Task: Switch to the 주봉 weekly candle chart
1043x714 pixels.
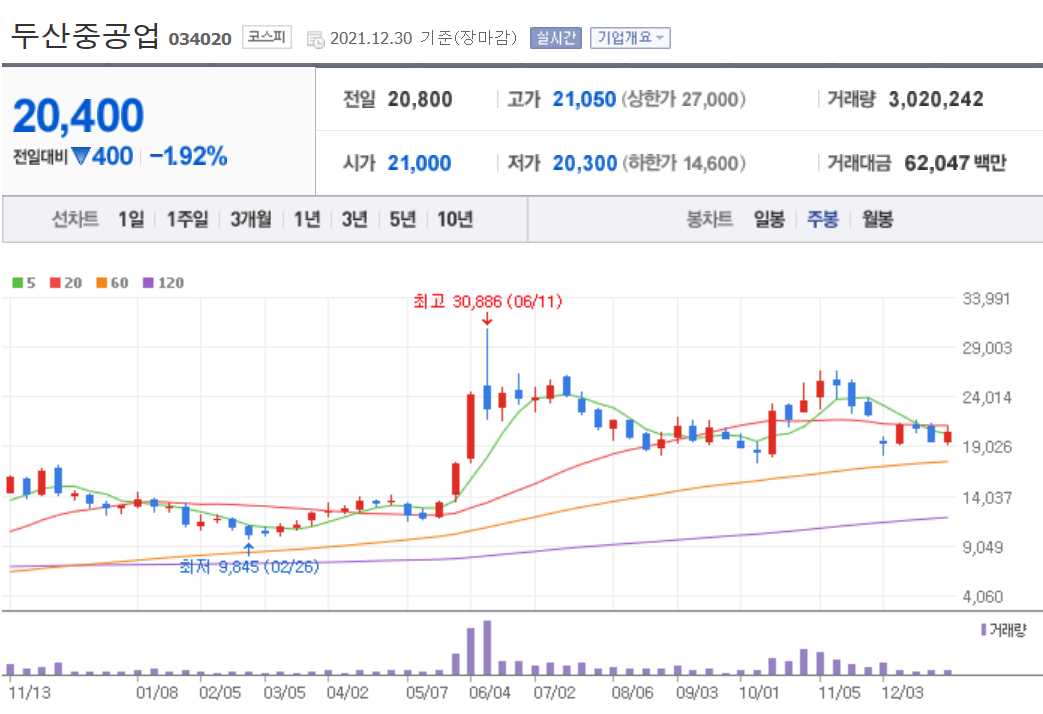Action: pyautogui.click(x=823, y=219)
